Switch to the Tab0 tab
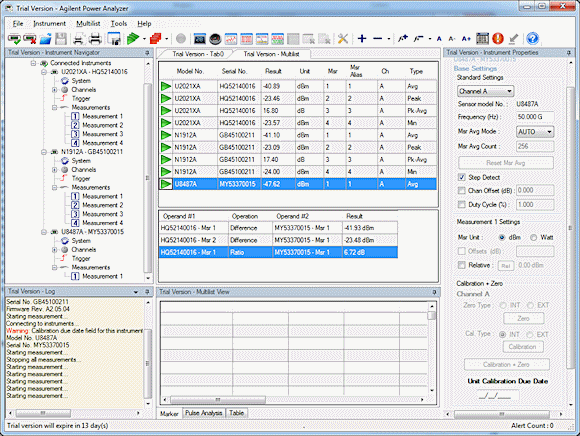Viewport: 580px width, 436px height. 198,54
